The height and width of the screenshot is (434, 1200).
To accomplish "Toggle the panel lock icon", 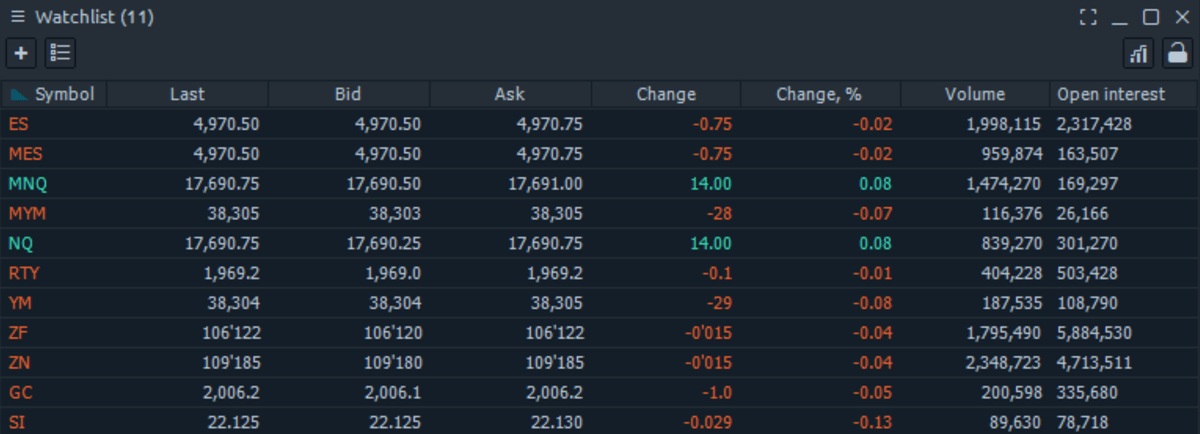I will (x=1176, y=53).
